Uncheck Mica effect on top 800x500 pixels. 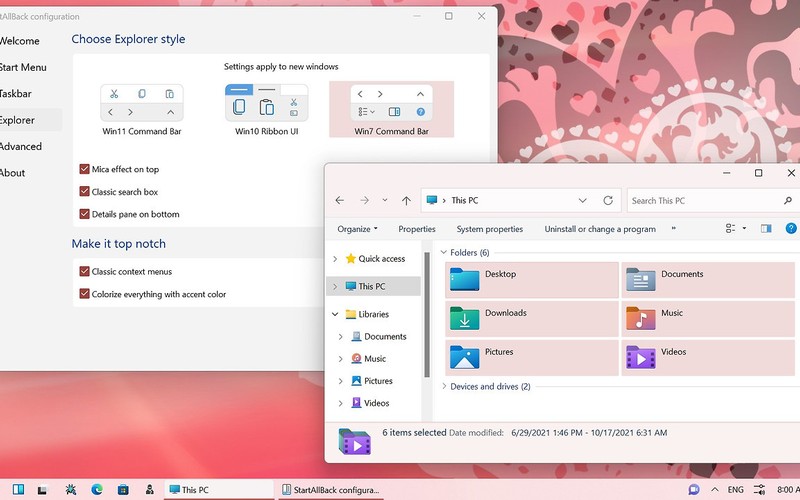pos(85,169)
